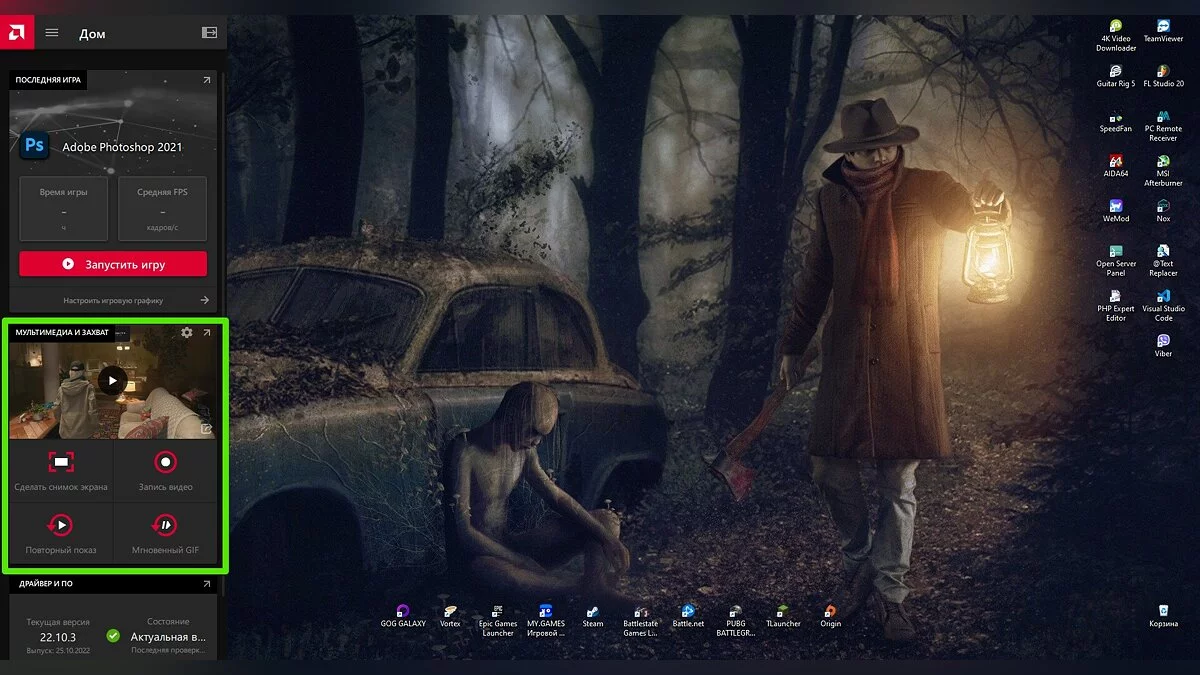Click Повторный показ instant replay icon
The image size is (1200, 675).
click(61, 524)
